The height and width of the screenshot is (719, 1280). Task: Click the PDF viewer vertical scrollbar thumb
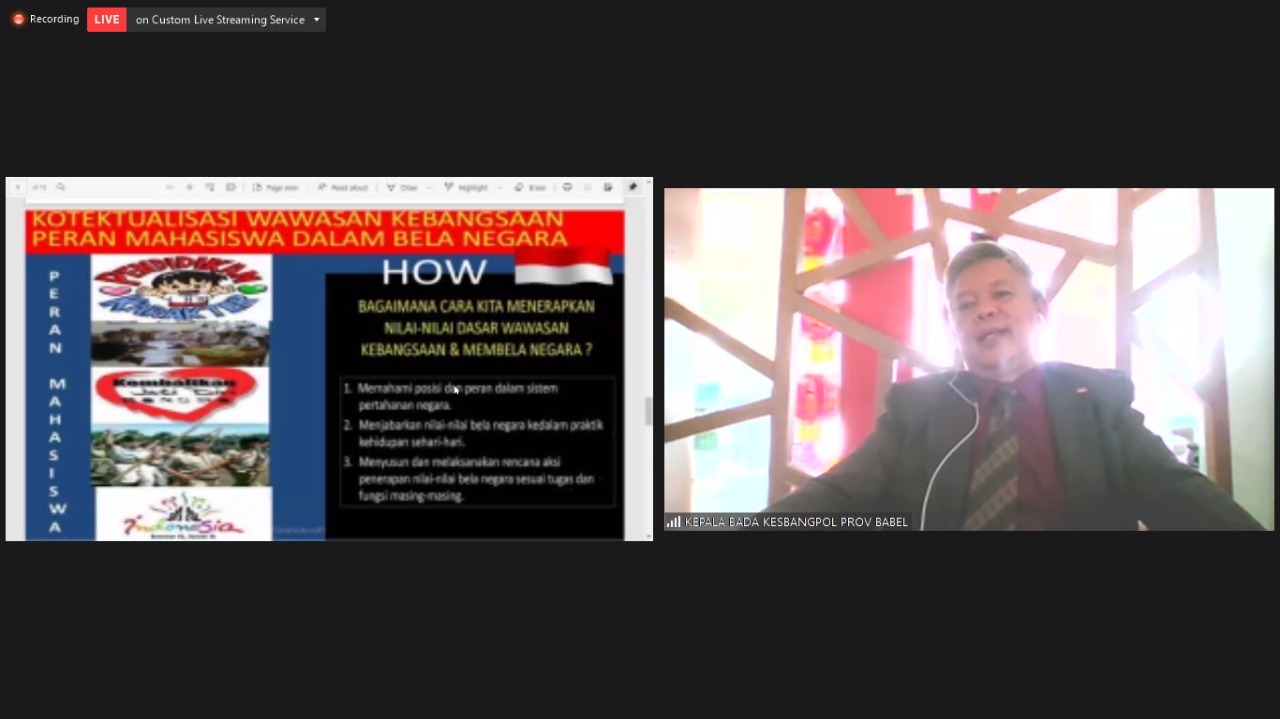click(x=648, y=411)
